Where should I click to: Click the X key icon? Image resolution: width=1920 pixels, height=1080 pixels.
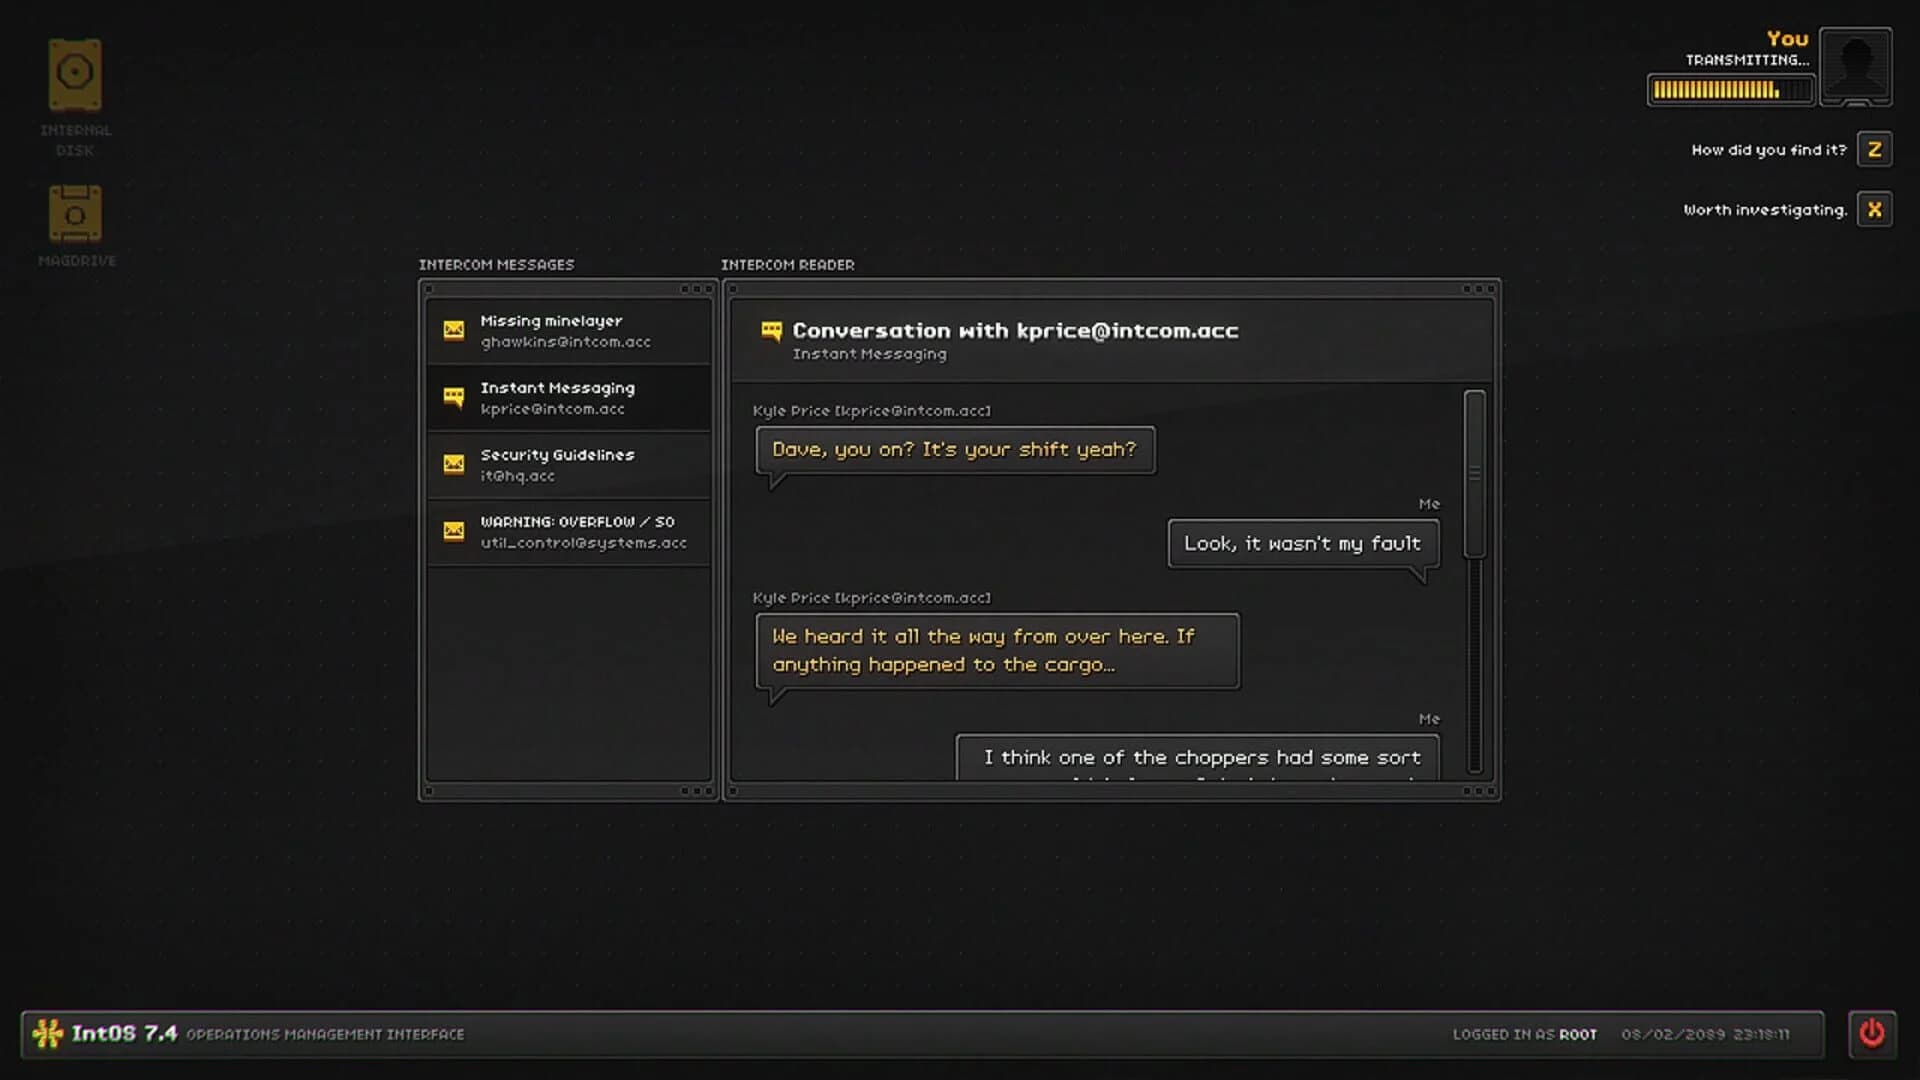1875,209
